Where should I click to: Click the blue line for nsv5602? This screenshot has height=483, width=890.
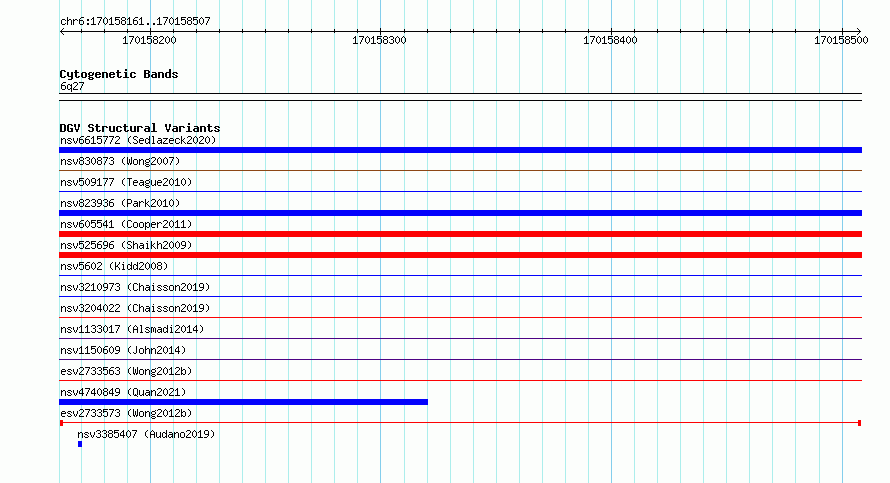tap(460, 275)
